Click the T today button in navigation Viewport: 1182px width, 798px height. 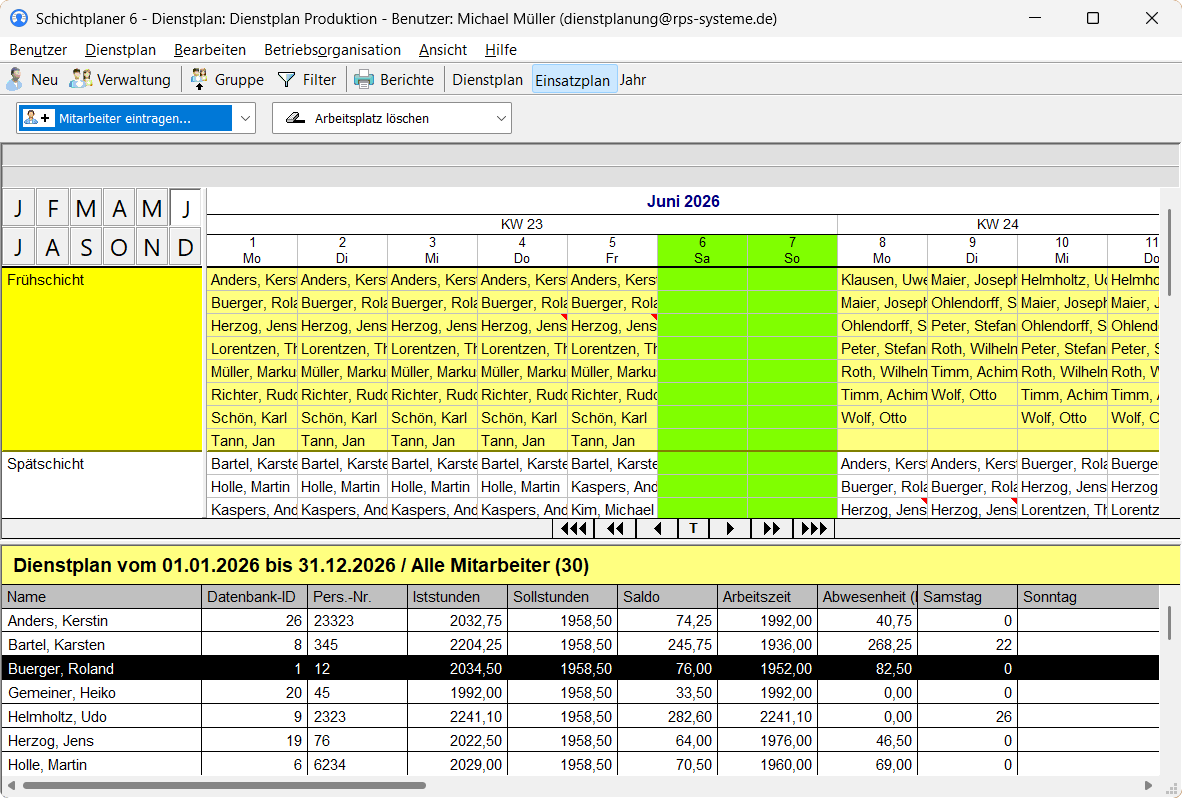click(x=694, y=528)
